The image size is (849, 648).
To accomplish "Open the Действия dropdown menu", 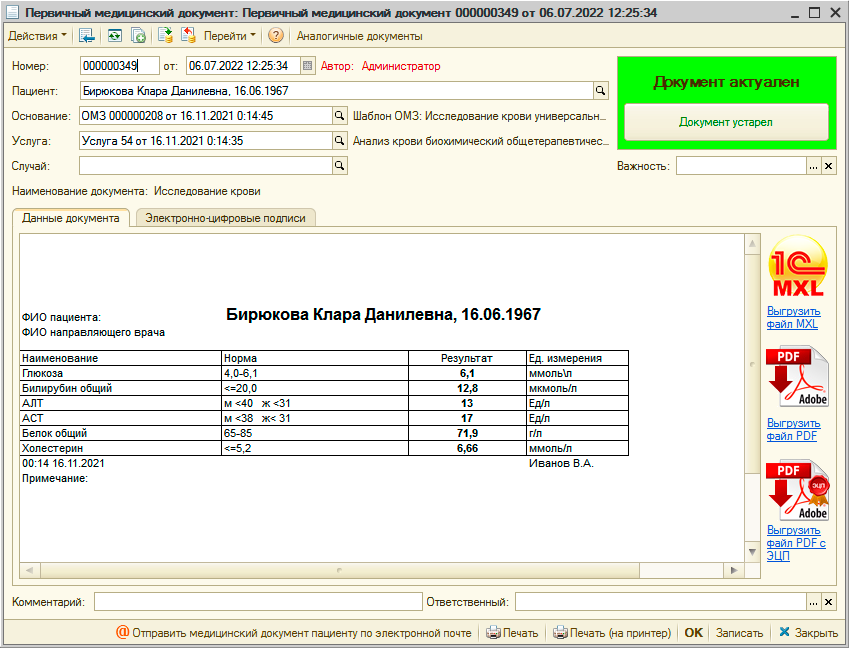I will click(x=38, y=36).
